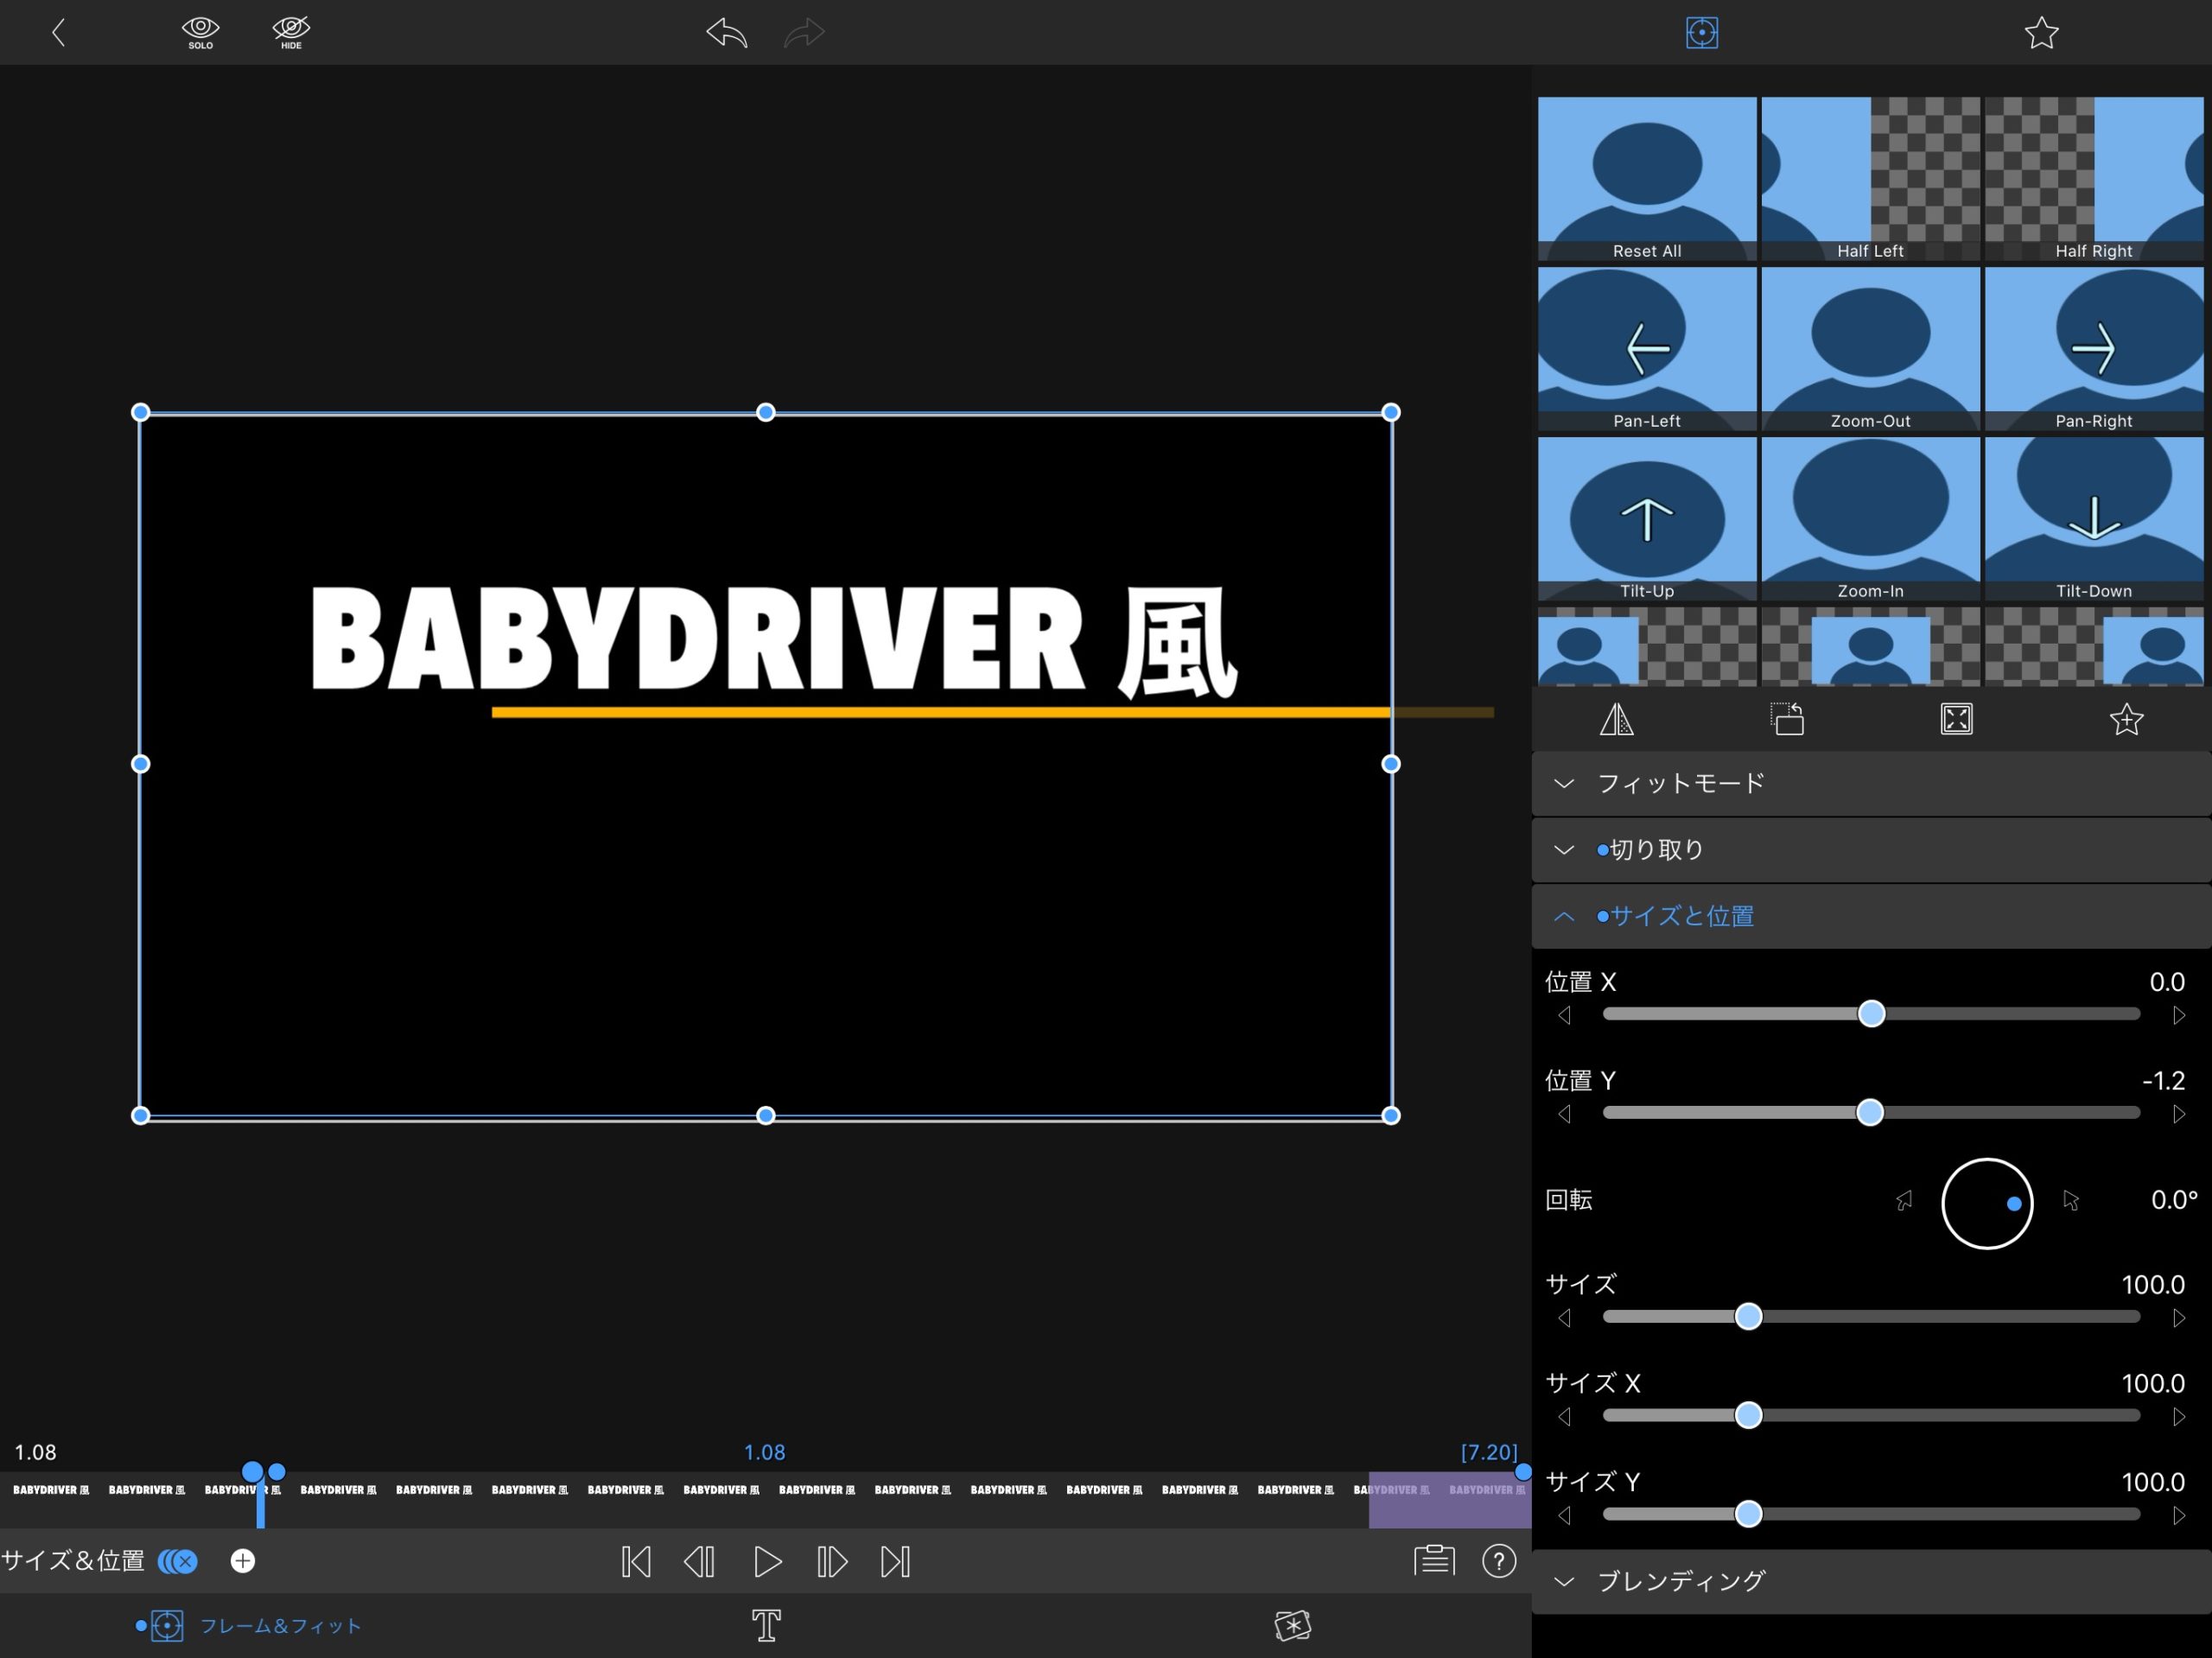This screenshot has height=1658, width=2212.
Task: Apply the Half Right preset
Action: pos(2094,179)
